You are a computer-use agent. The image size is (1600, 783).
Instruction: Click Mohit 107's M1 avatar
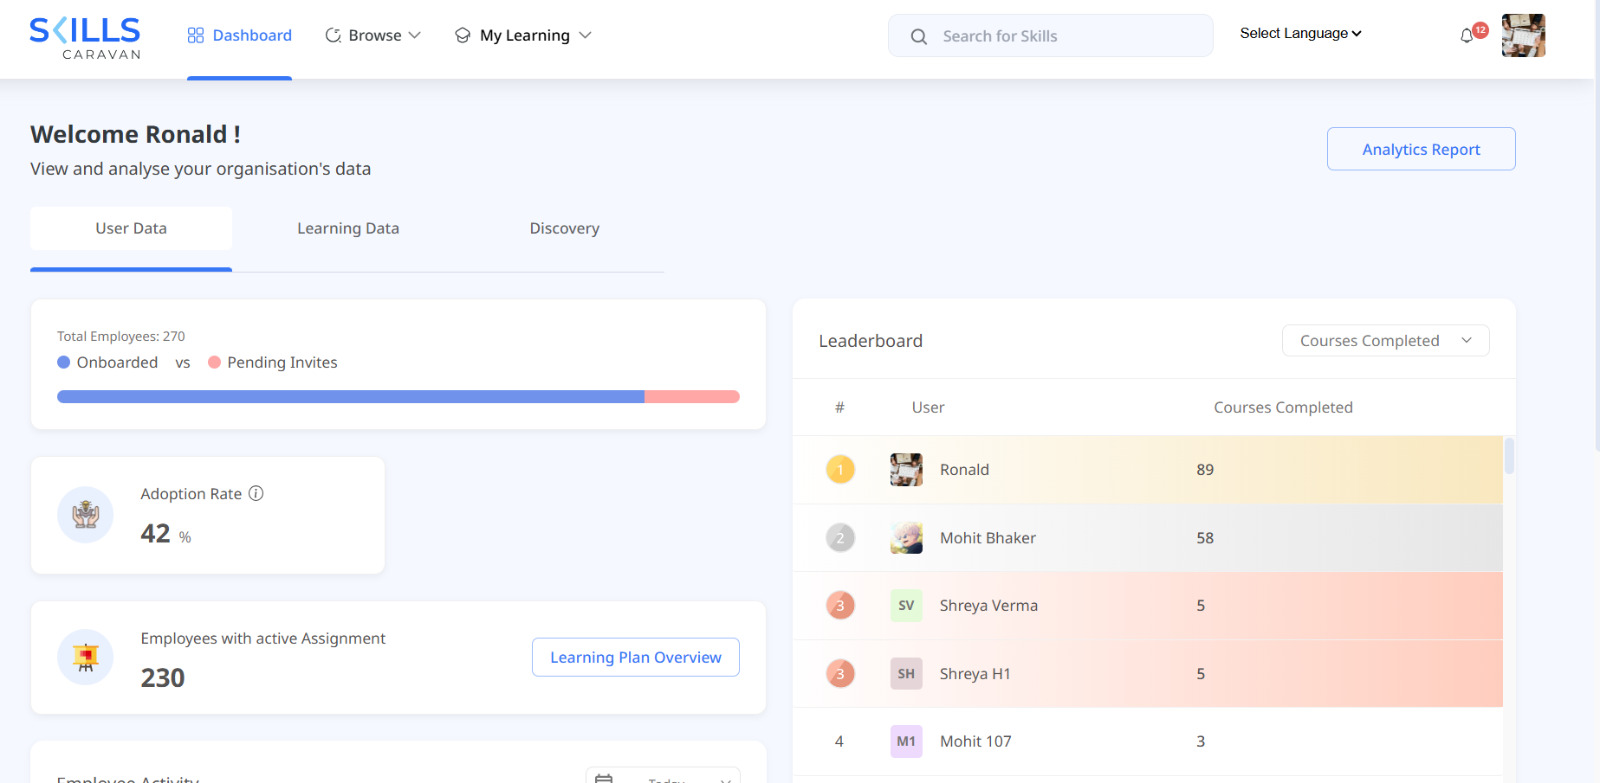906,741
